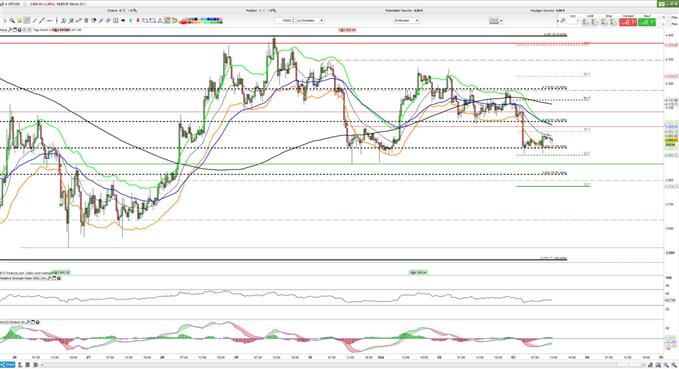The image size is (679, 369).
Task: Click the blue Share button
Action: click(7, 365)
